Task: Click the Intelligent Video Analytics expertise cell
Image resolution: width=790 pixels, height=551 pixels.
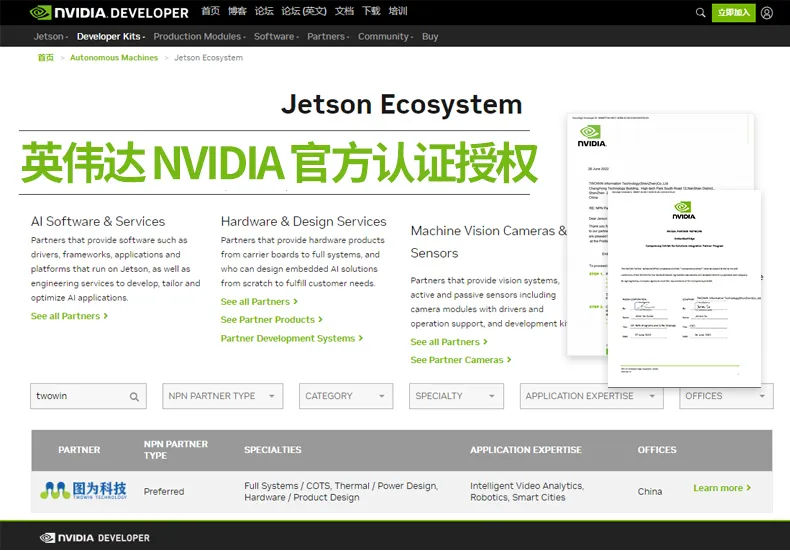Action: point(527,492)
